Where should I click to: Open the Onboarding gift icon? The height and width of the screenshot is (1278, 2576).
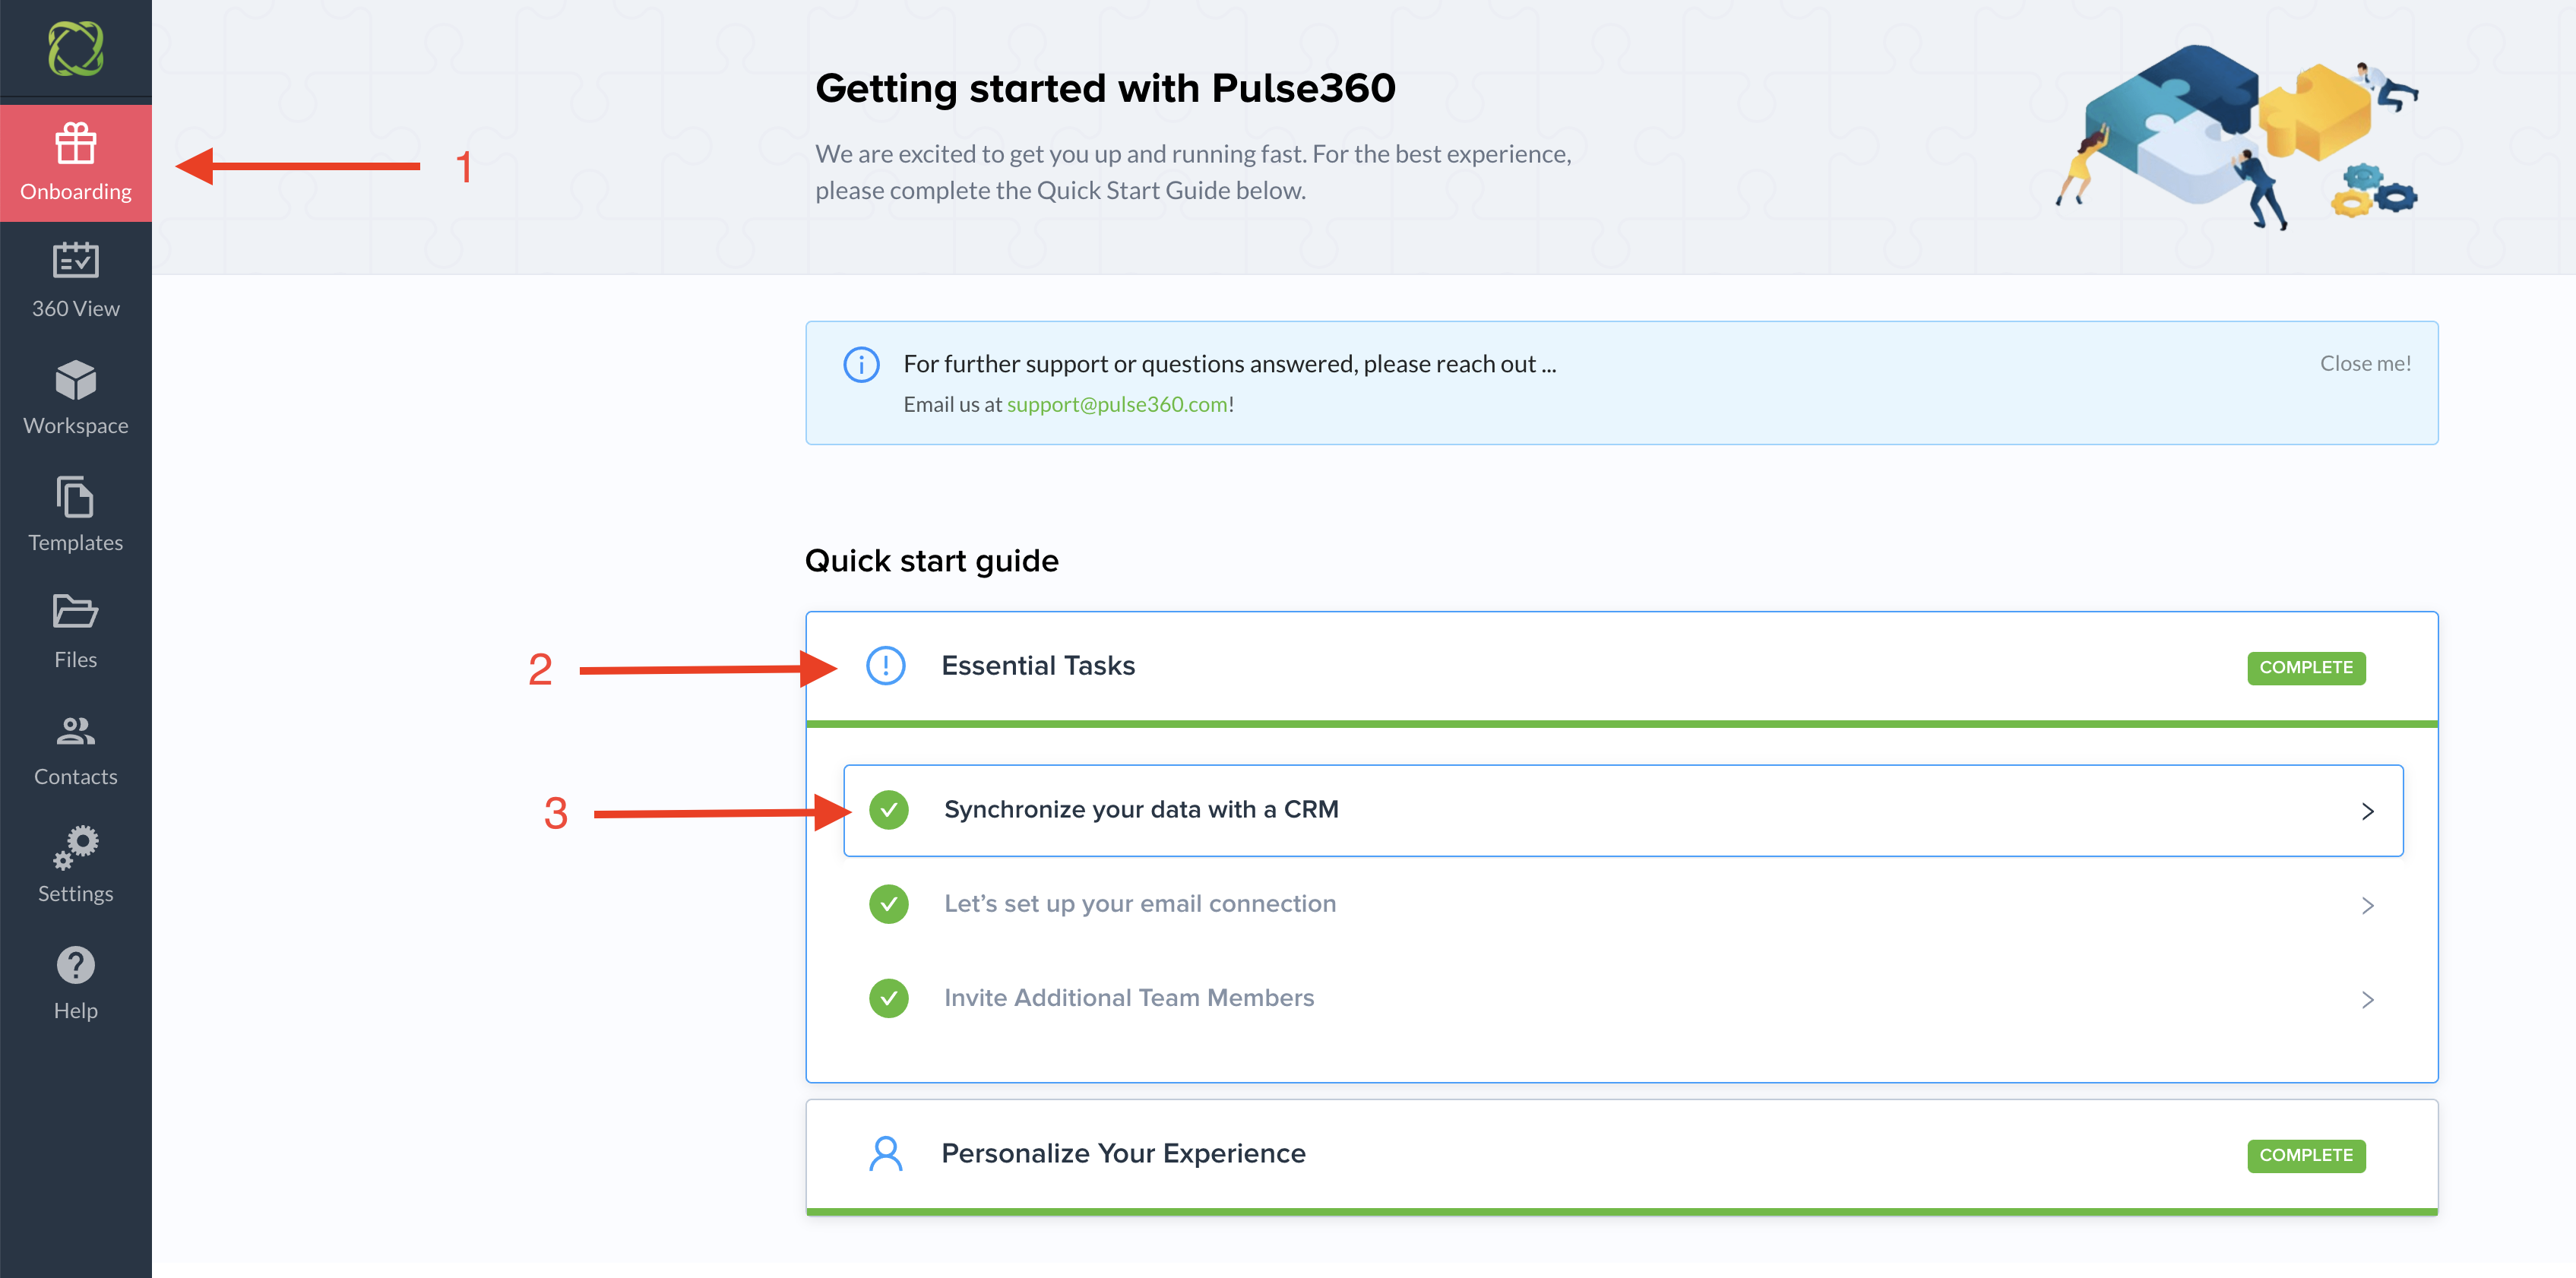76,144
